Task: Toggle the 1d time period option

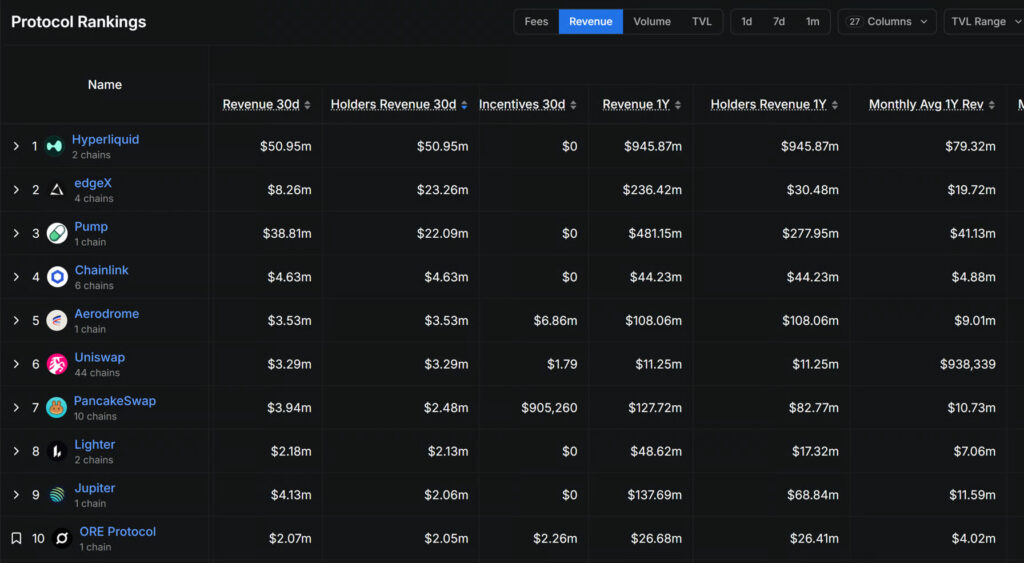Action: point(746,22)
